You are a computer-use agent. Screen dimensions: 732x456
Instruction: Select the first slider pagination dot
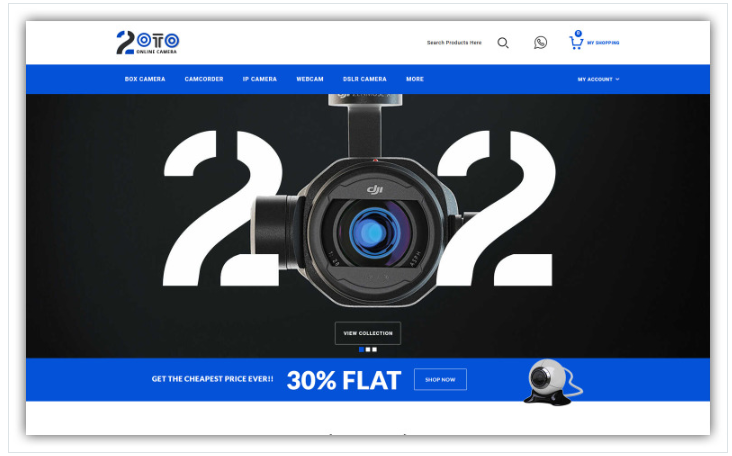pyautogui.click(x=361, y=349)
